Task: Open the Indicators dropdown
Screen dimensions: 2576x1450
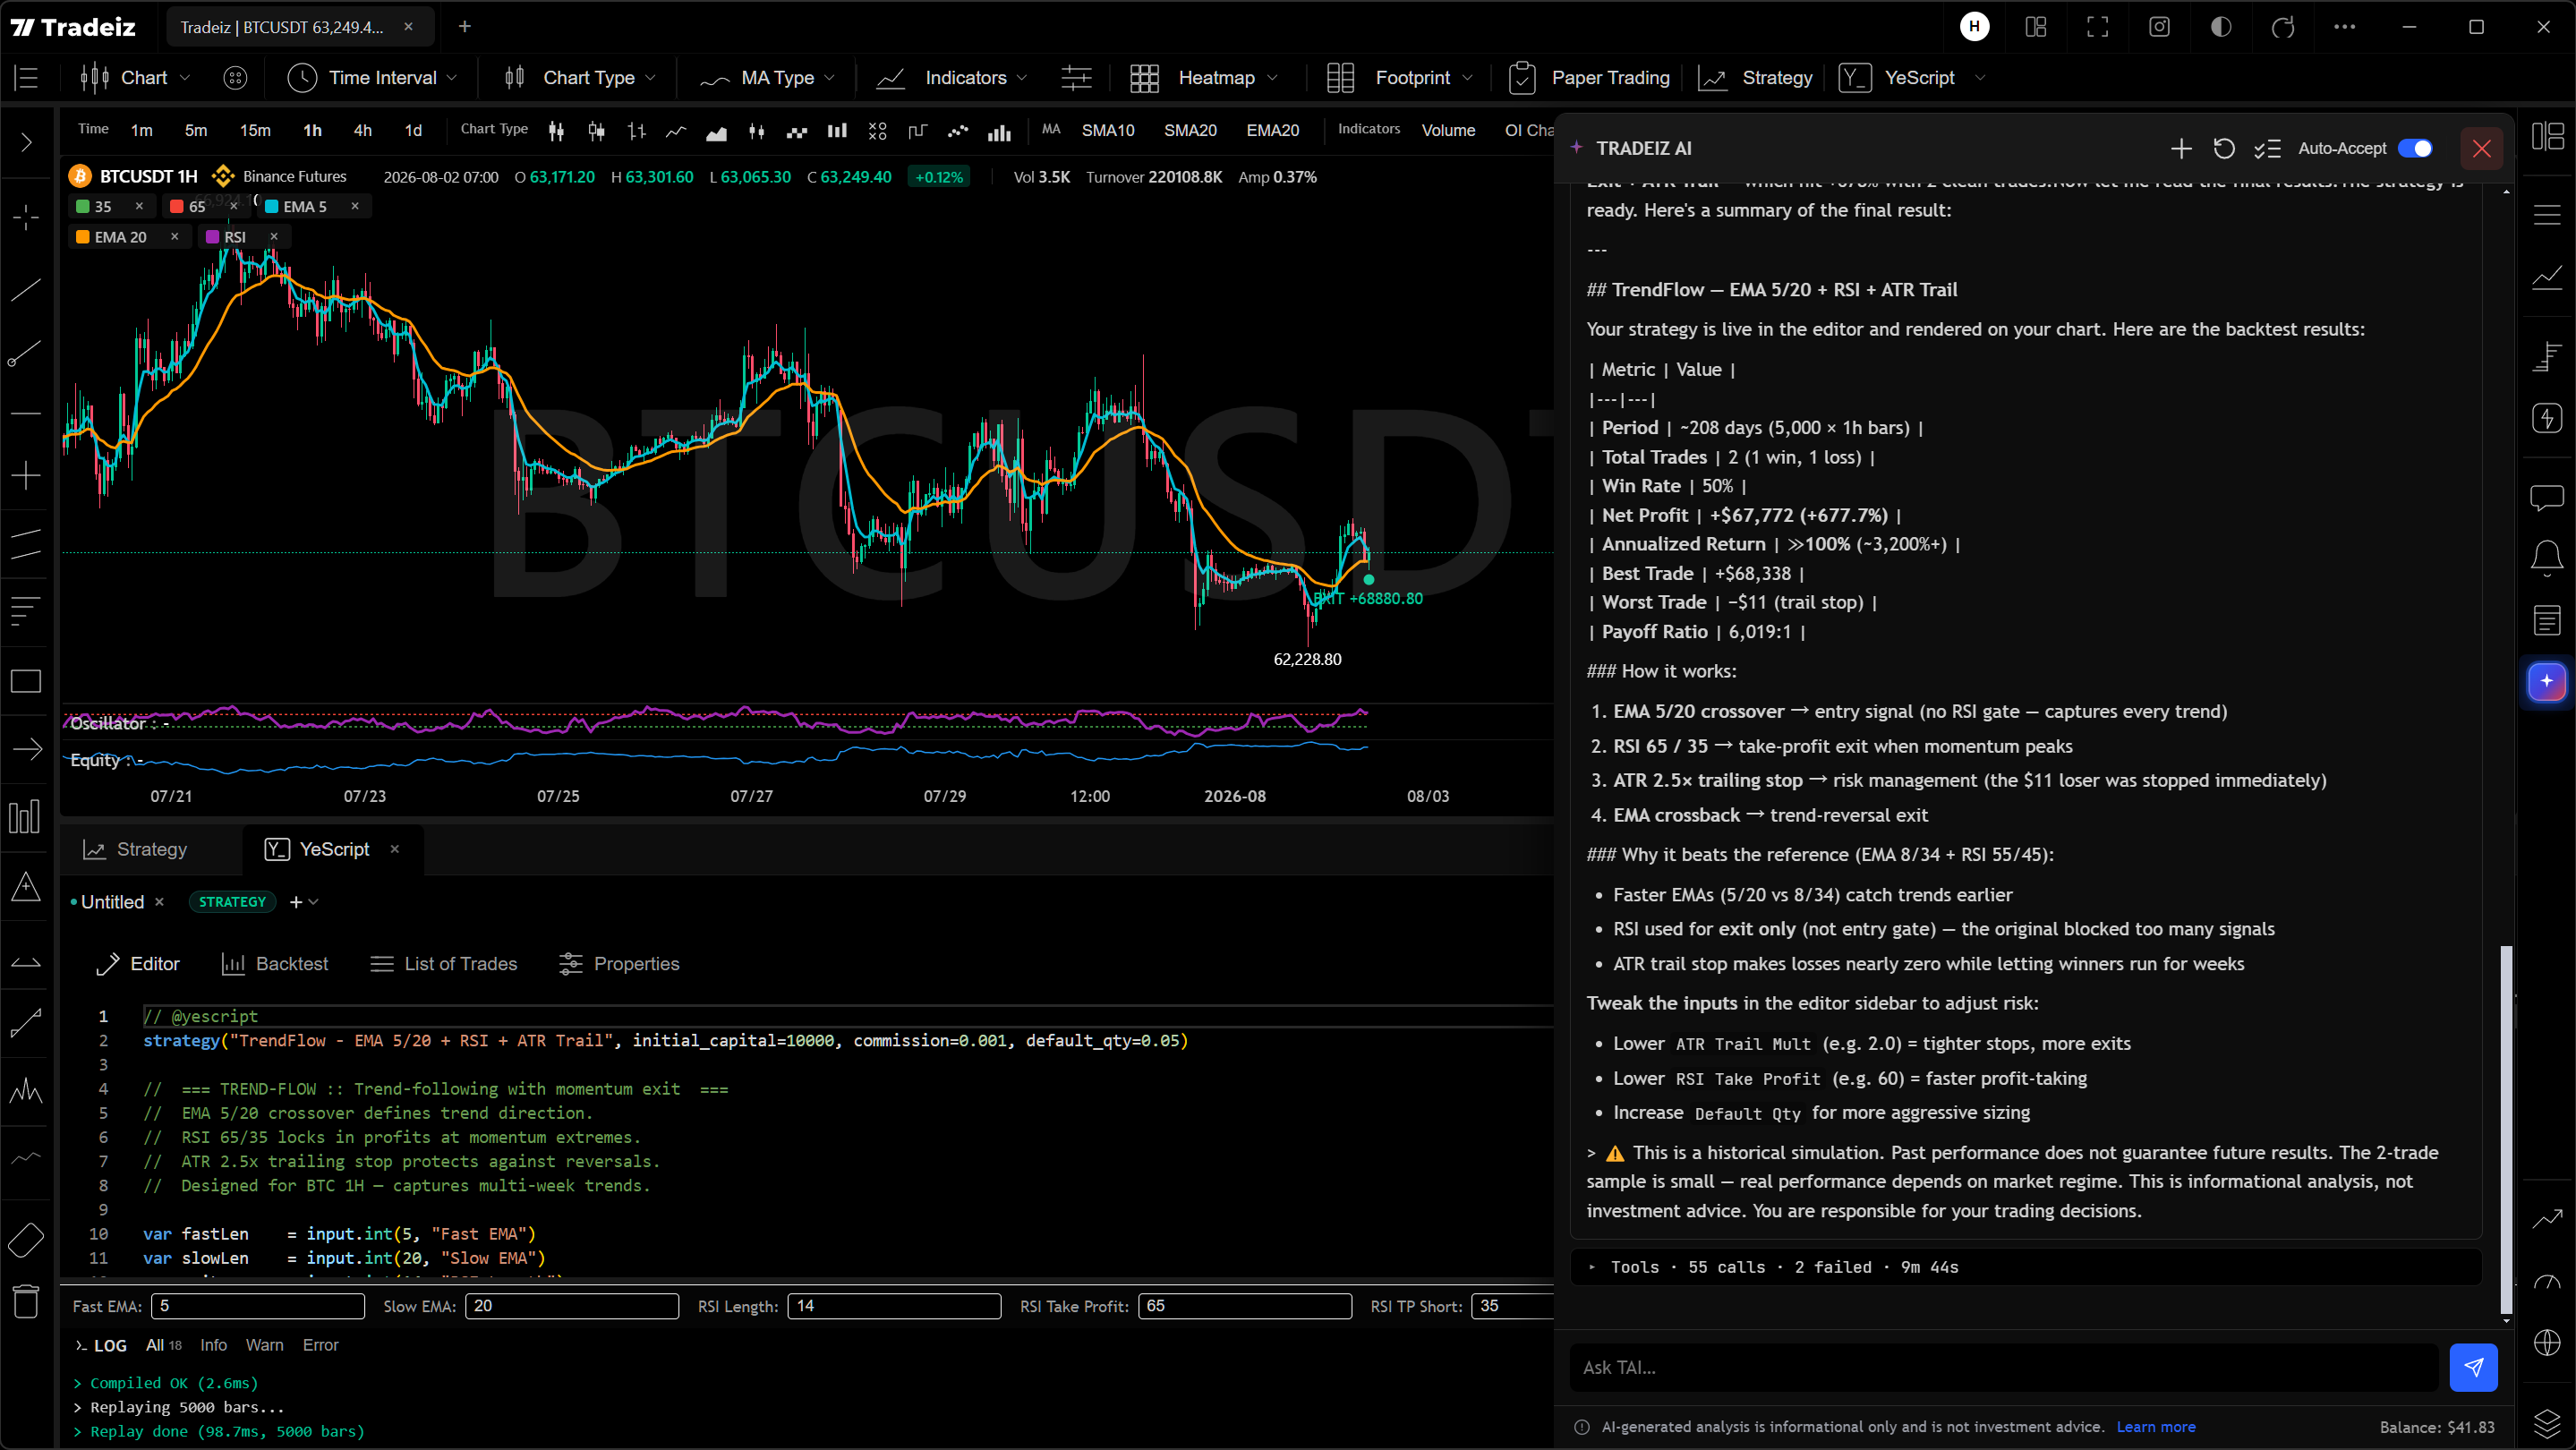Action: click(x=951, y=78)
